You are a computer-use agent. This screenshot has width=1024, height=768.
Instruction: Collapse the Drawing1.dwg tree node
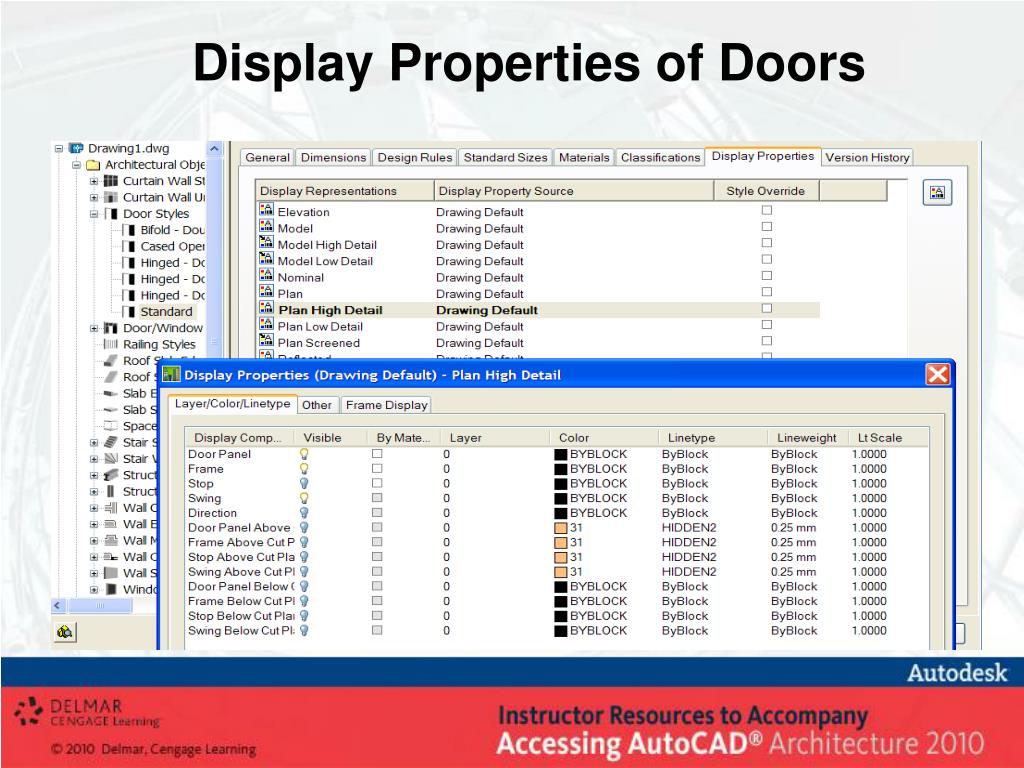[x=59, y=148]
